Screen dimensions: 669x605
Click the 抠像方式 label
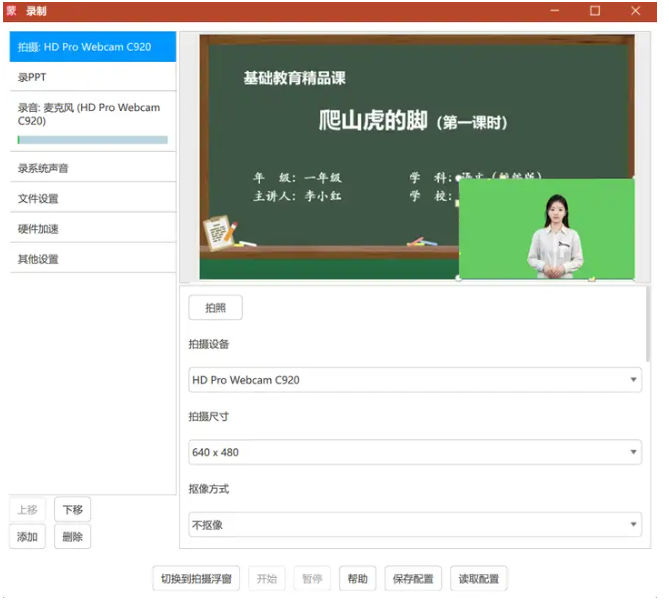[x=209, y=489]
